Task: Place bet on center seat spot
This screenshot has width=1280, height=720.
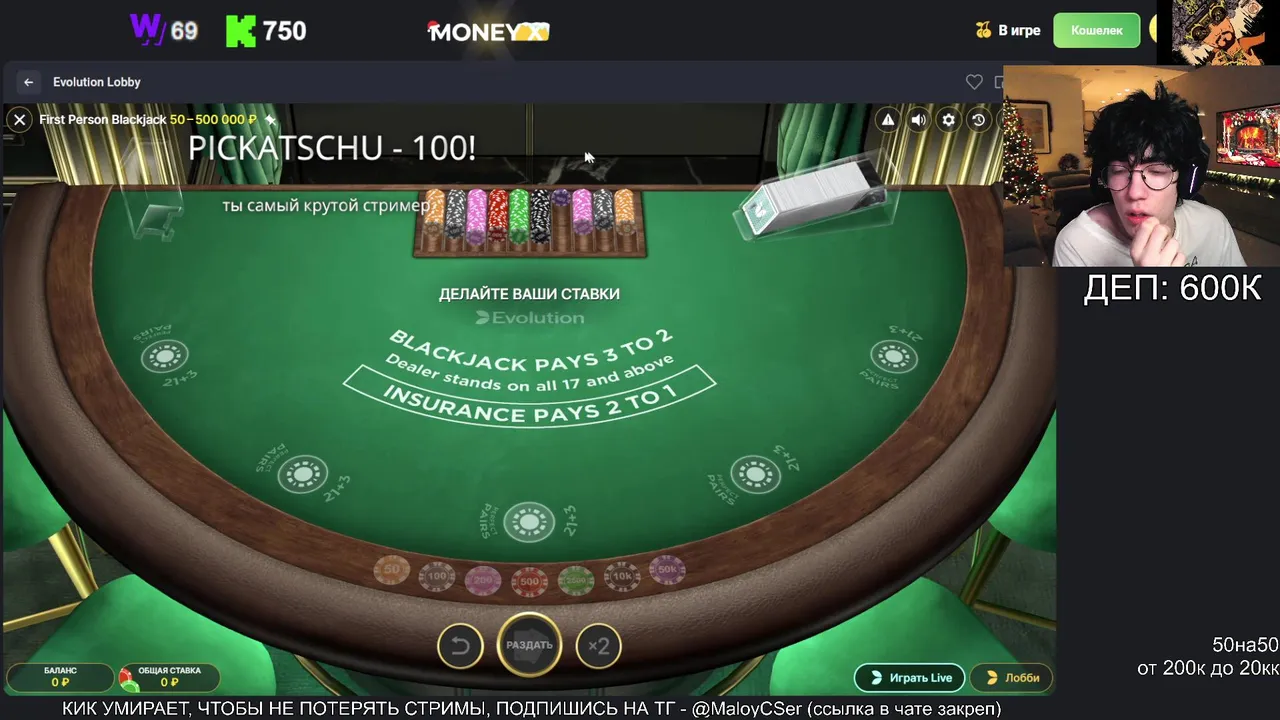Action: (529, 521)
